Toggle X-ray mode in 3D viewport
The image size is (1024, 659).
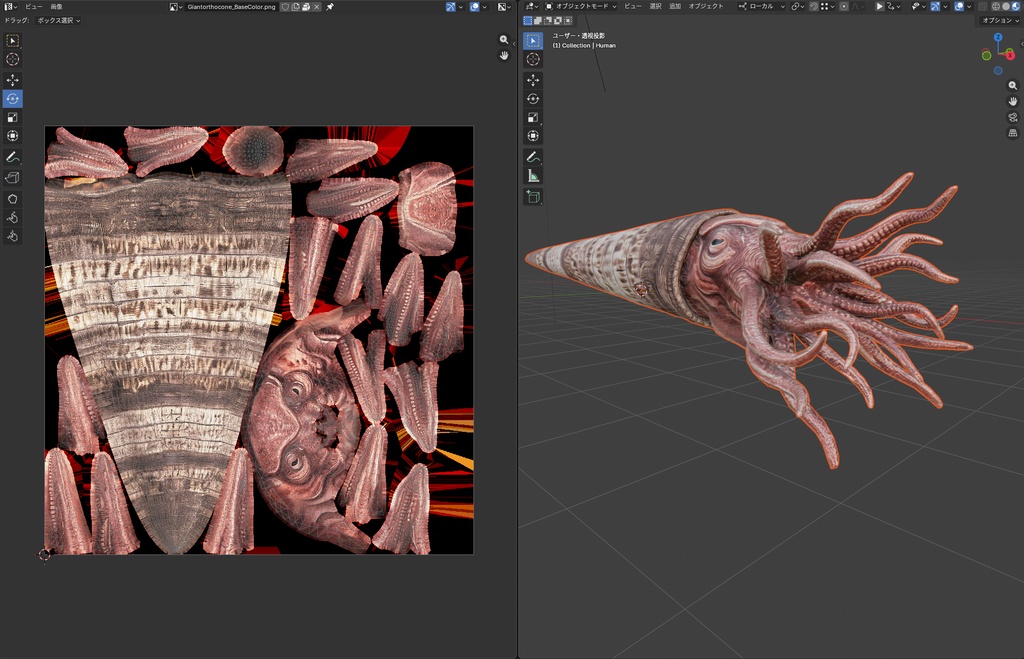(x=982, y=7)
